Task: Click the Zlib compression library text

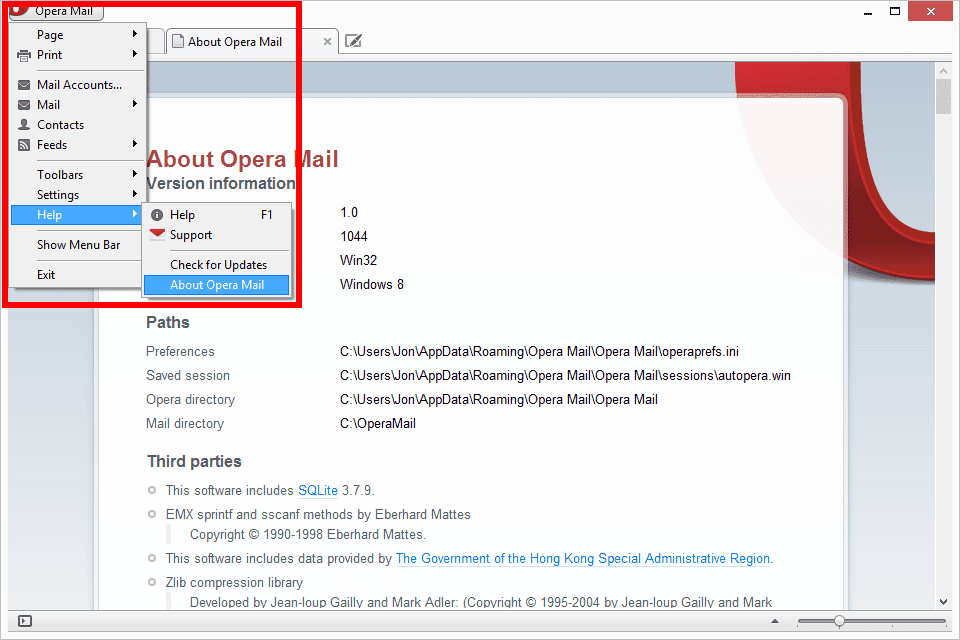Action: click(x=234, y=582)
